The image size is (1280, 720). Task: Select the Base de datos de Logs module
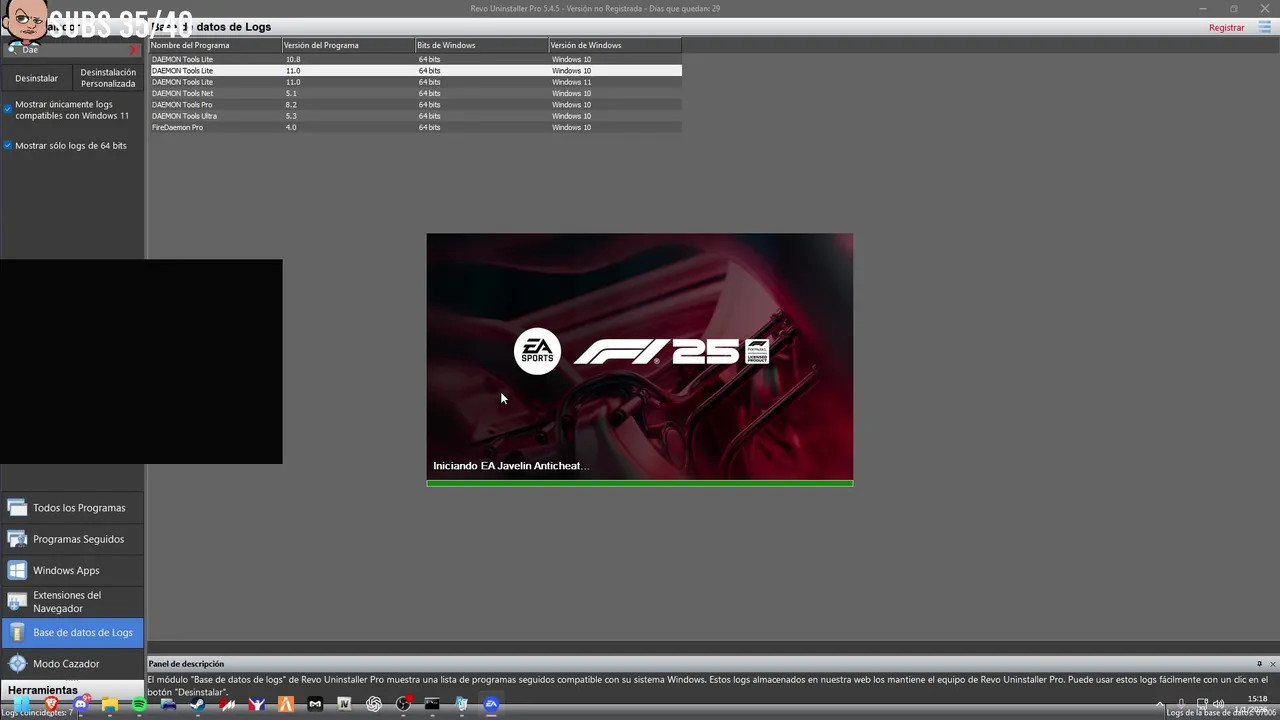click(72, 632)
